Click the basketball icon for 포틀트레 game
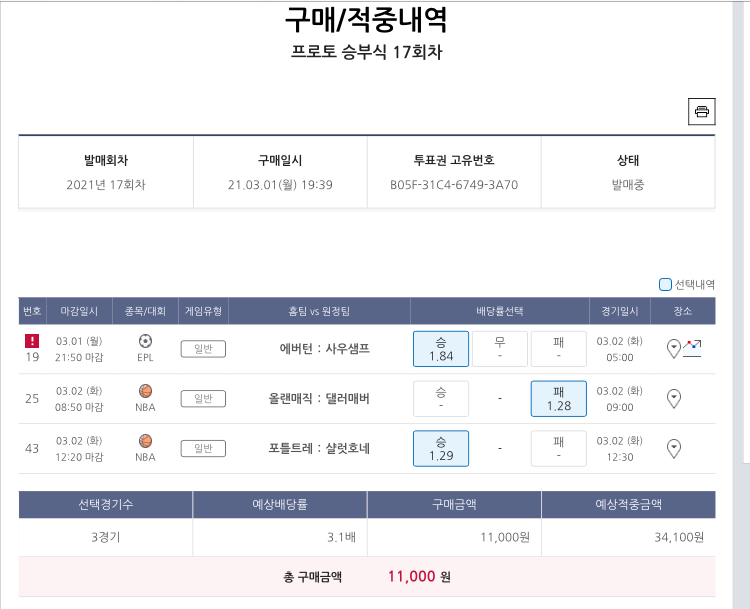 tap(145, 441)
